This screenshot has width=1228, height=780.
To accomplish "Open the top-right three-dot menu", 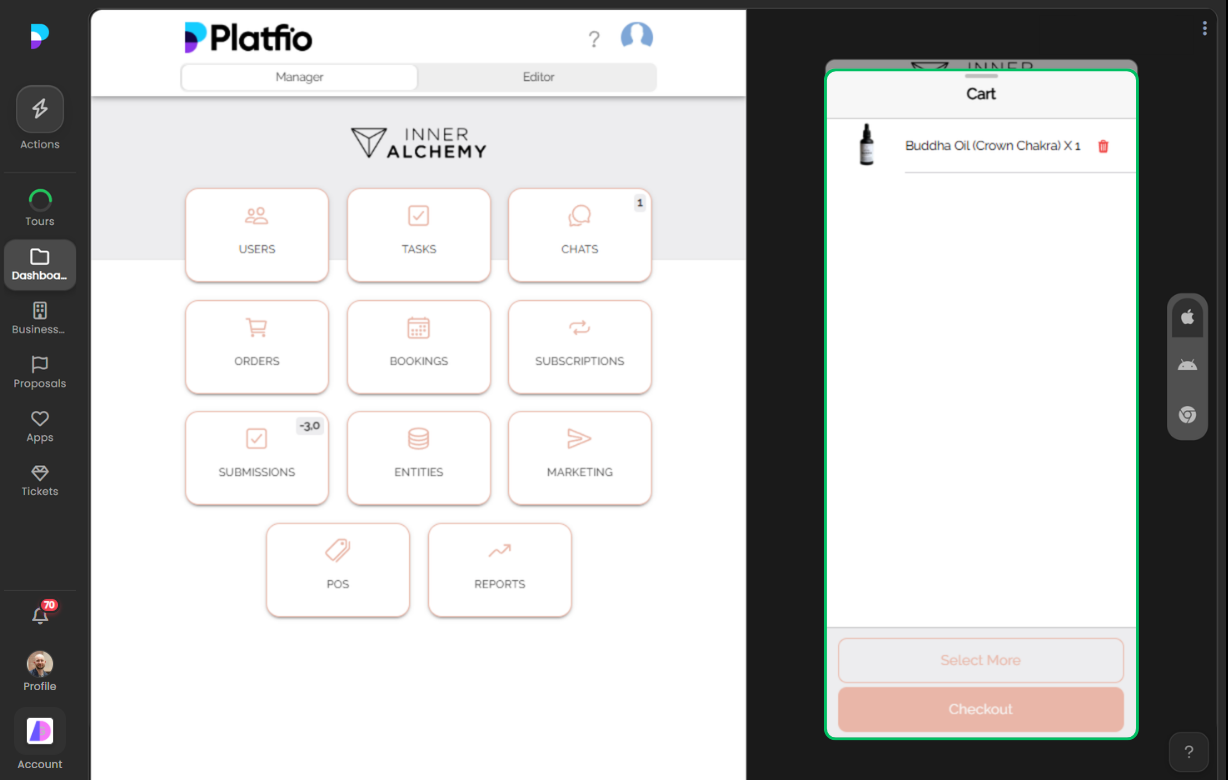I will (x=1204, y=28).
